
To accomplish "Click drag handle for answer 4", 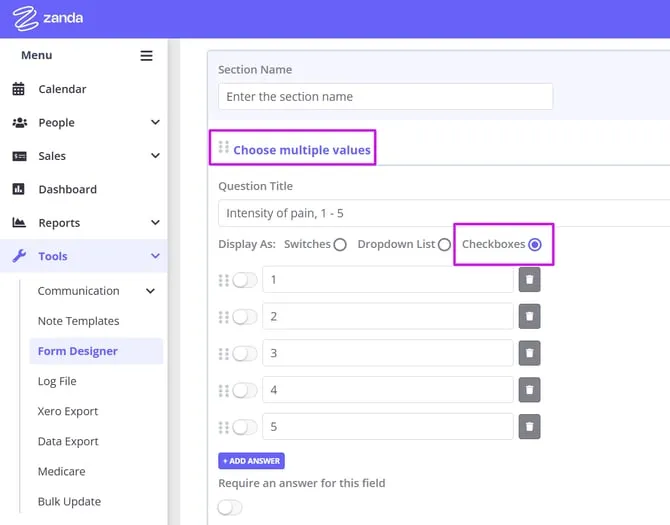I will click(223, 390).
